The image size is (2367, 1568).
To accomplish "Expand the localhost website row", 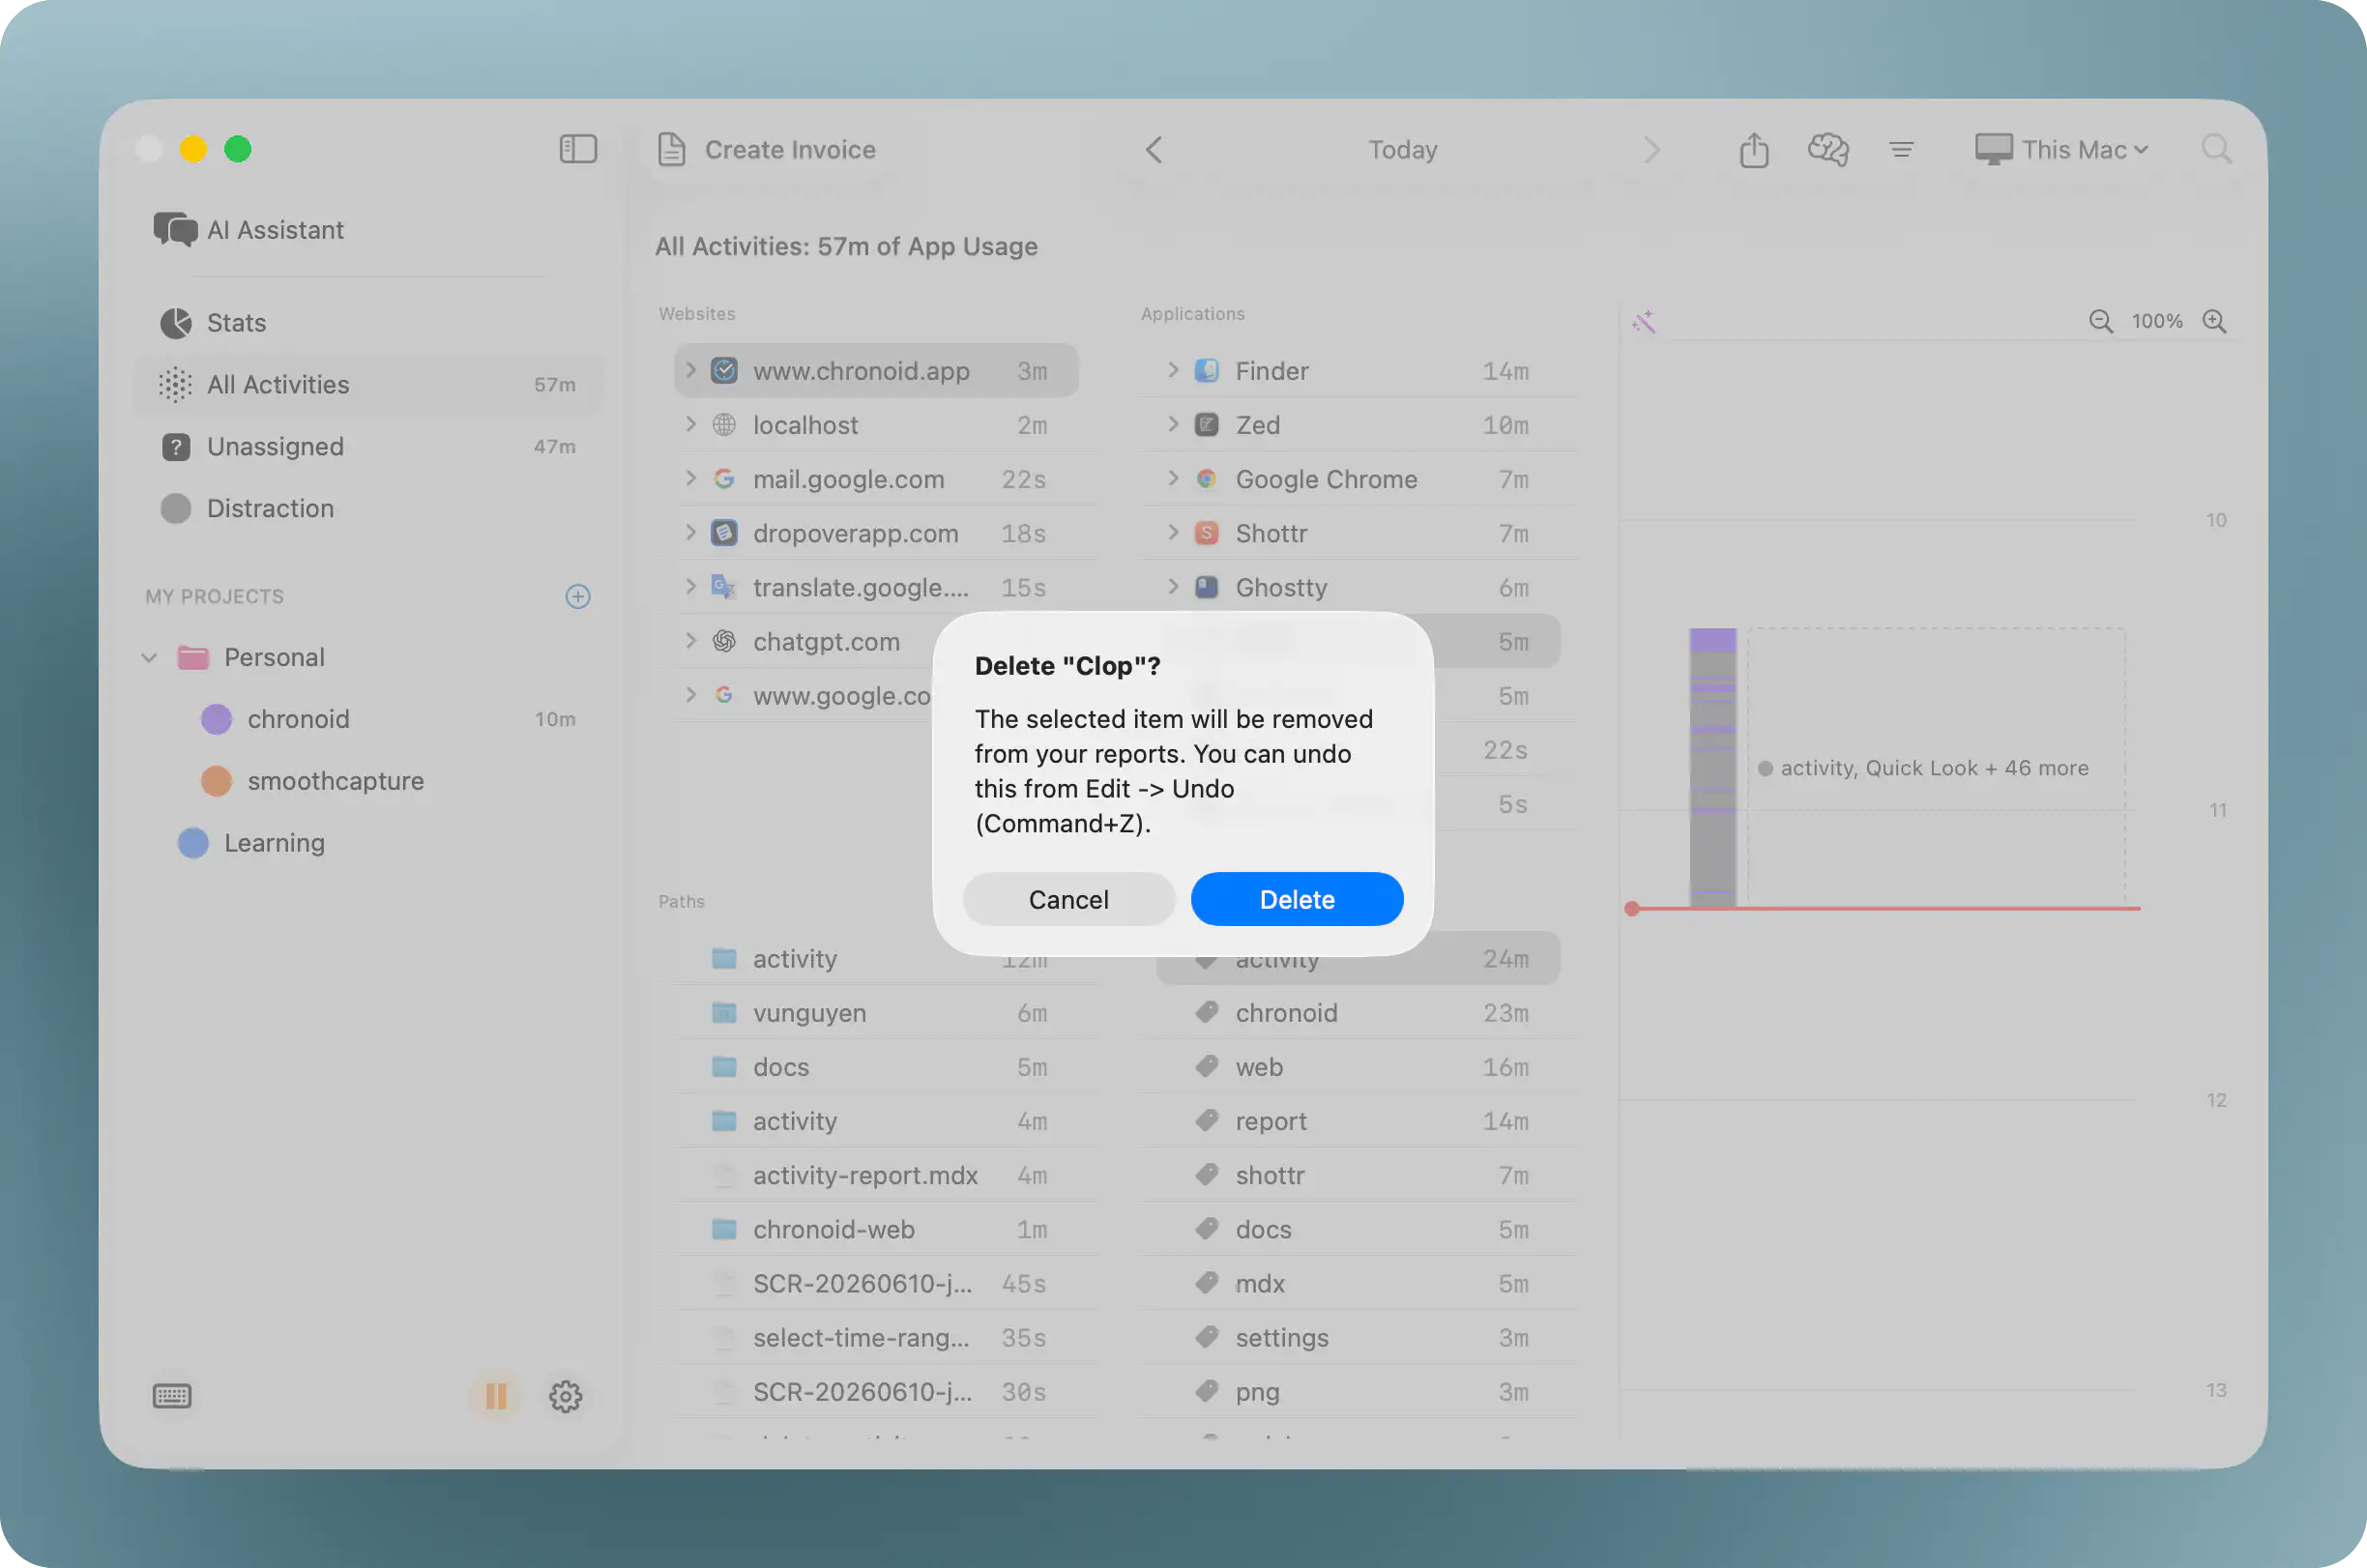I will (x=690, y=425).
